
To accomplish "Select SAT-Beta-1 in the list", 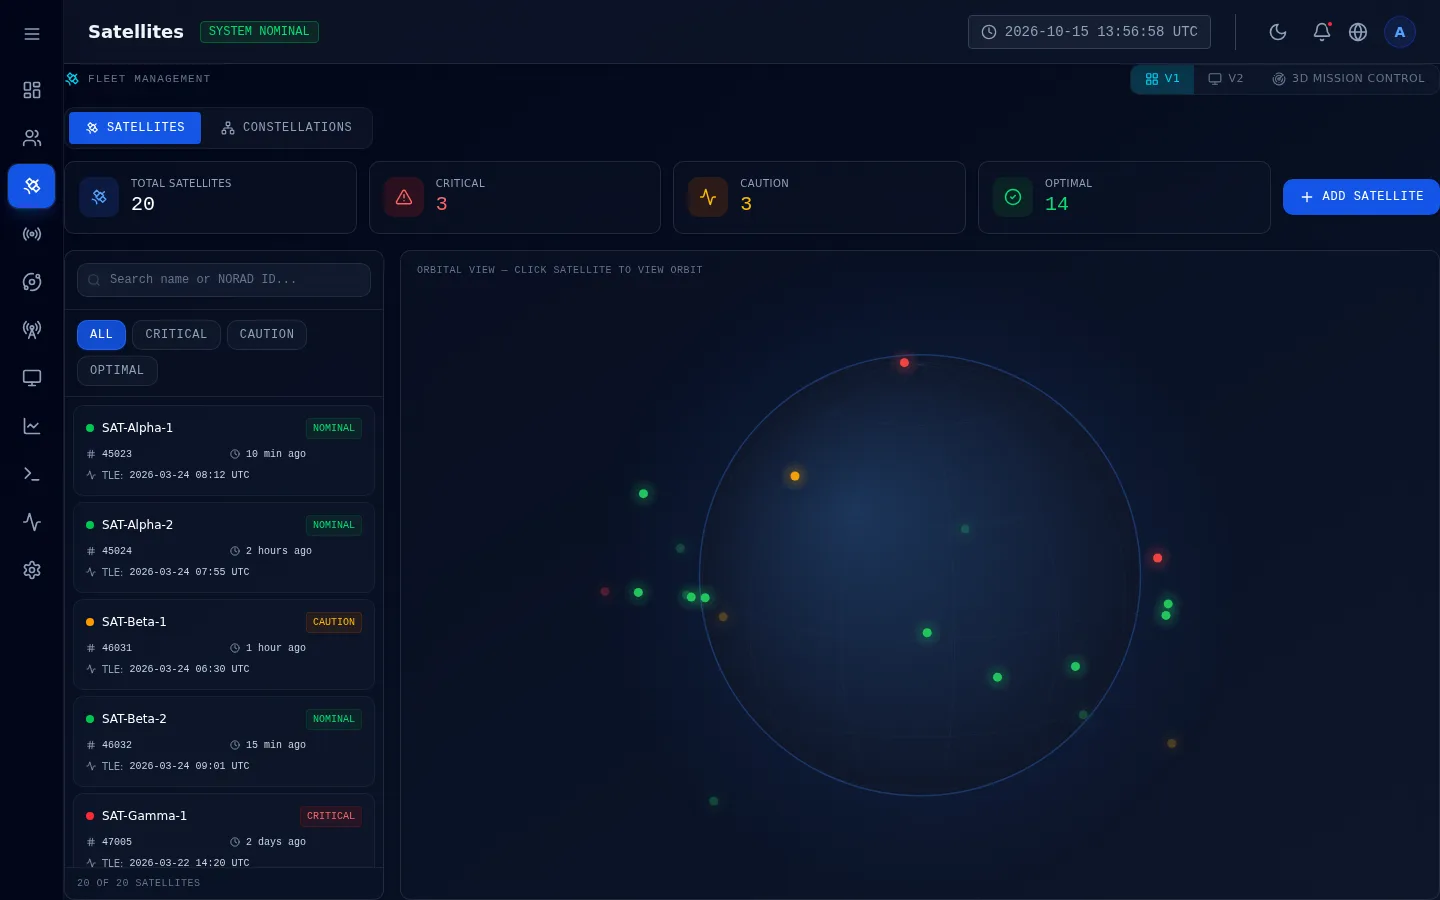I will (224, 645).
